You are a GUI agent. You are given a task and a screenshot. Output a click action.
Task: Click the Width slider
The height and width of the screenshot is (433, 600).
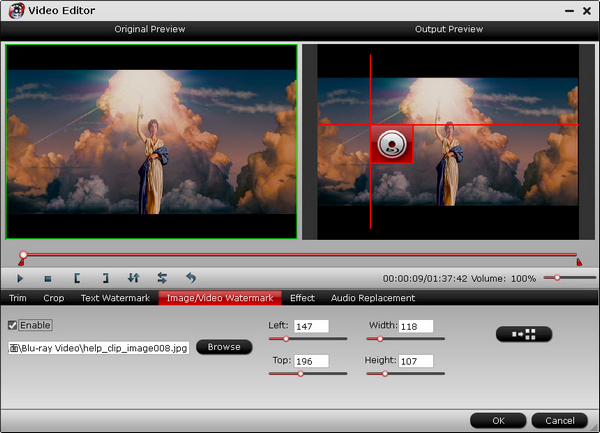(406, 339)
